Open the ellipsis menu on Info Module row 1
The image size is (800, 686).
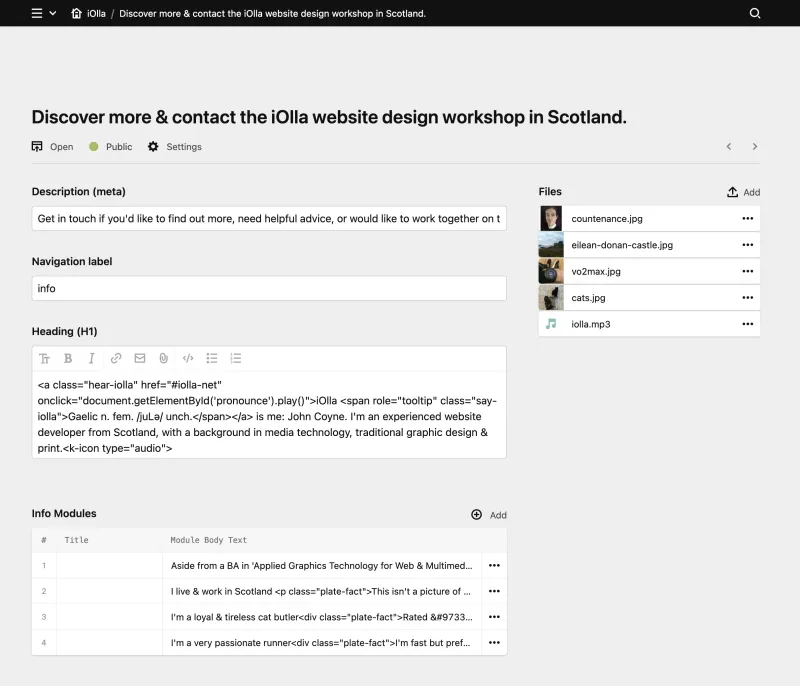pyautogui.click(x=493, y=565)
